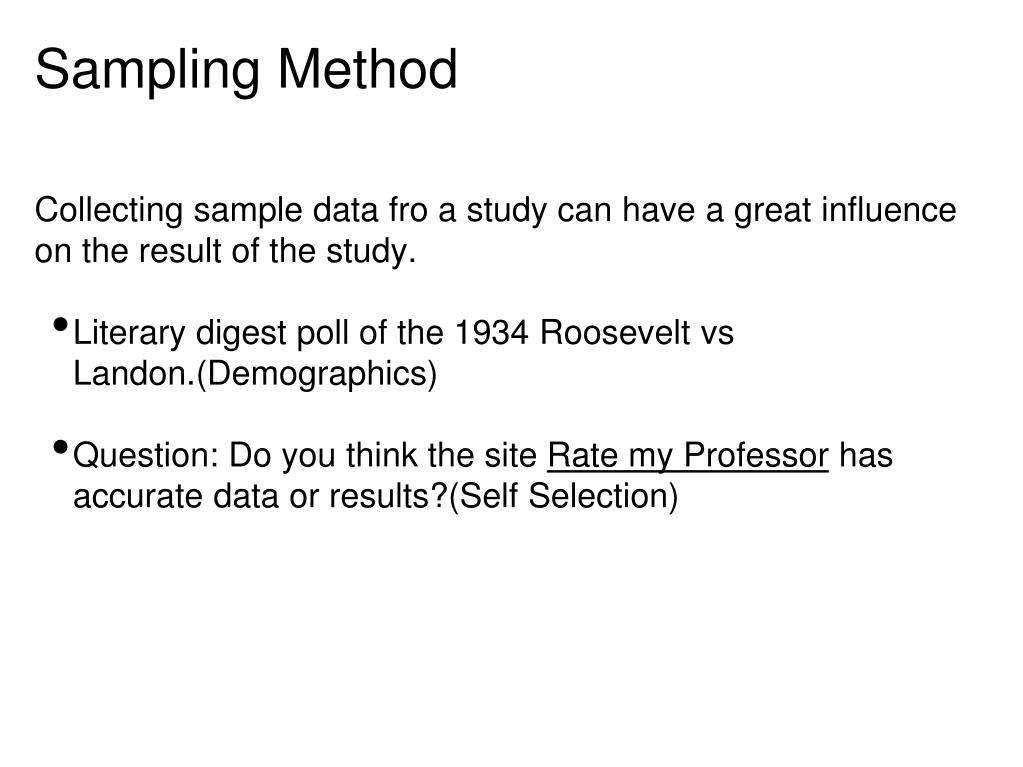This screenshot has width=1023, height=767.
Task: Click the Question: label in second bullet
Action: pyautogui.click(x=146, y=455)
